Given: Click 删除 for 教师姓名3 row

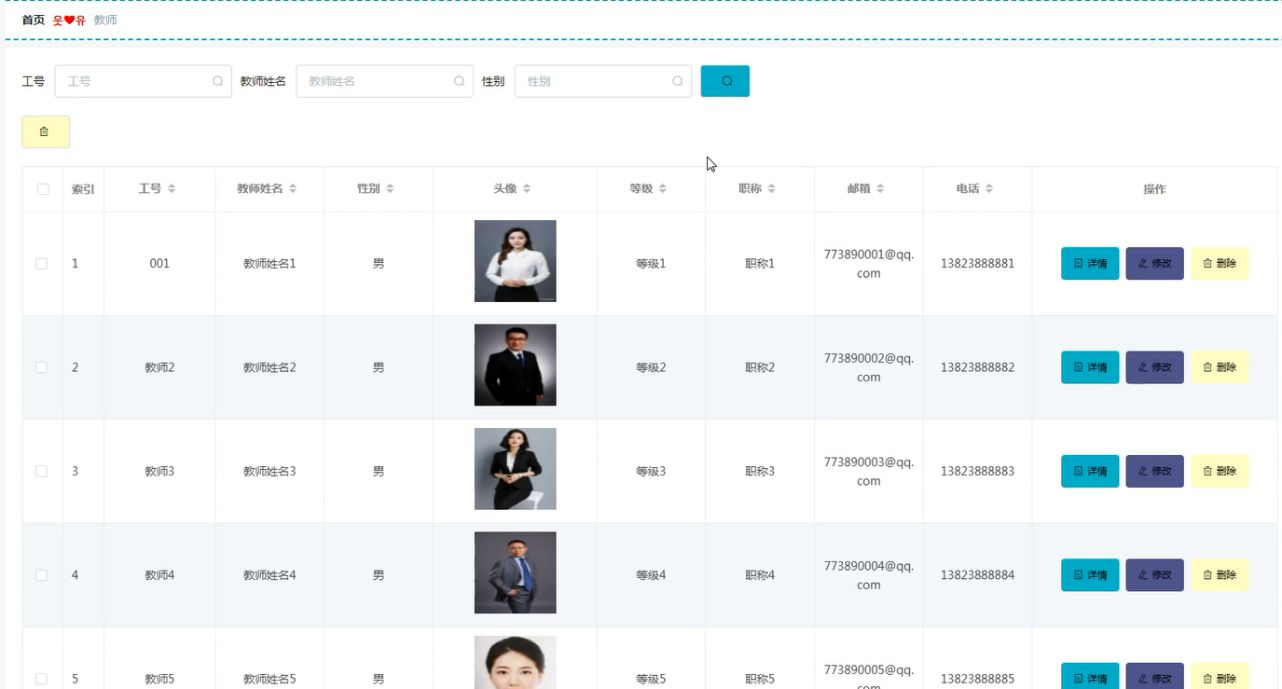Looking at the screenshot, I should coord(1220,471).
